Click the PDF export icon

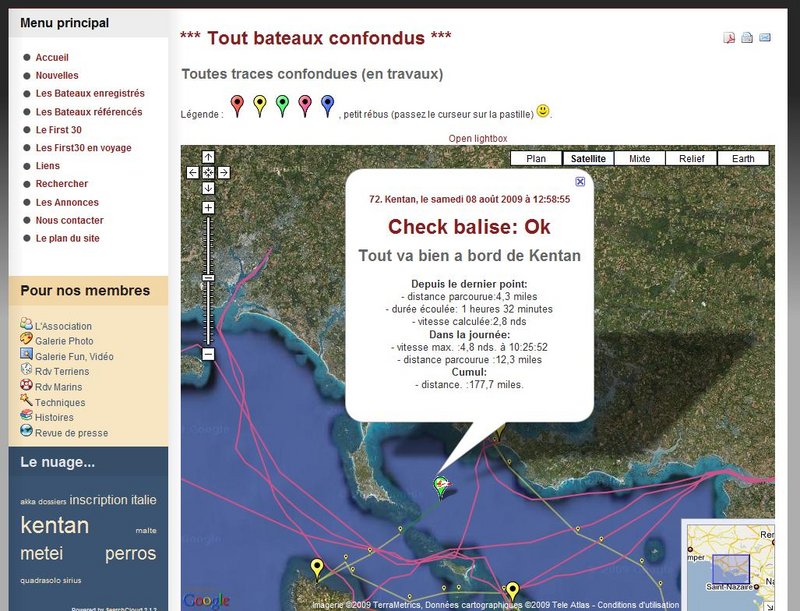[x=730, y=38]
